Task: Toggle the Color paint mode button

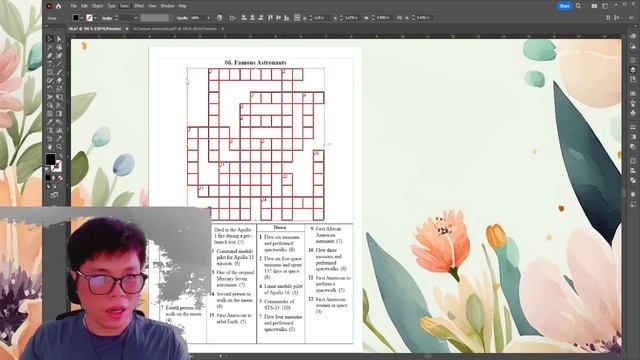Action: [48, 178]
